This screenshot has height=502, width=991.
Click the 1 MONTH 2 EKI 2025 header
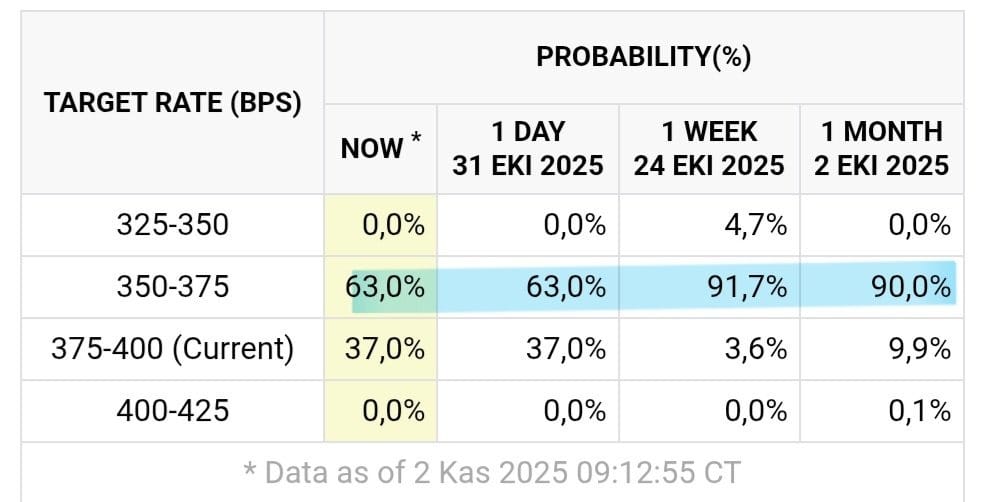pyautogui.click(x=881, y=148)
